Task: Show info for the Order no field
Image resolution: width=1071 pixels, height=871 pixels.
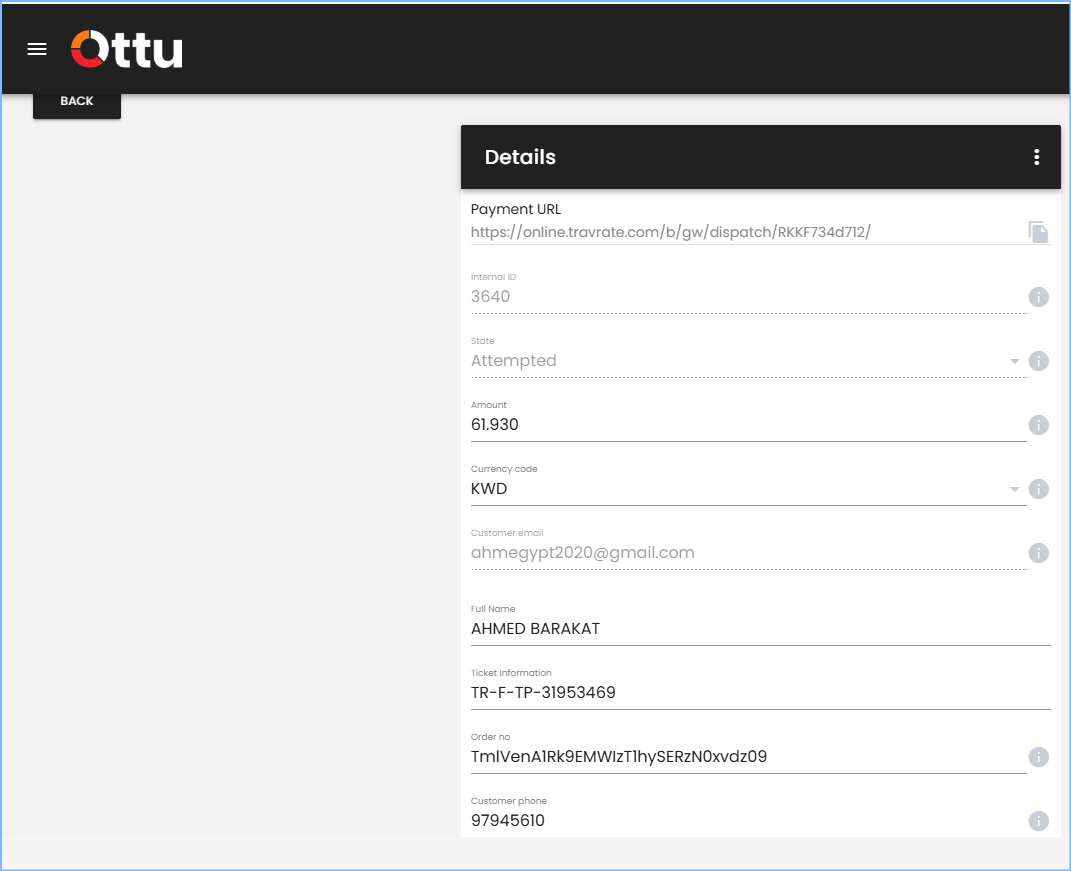Action: 1038,757
